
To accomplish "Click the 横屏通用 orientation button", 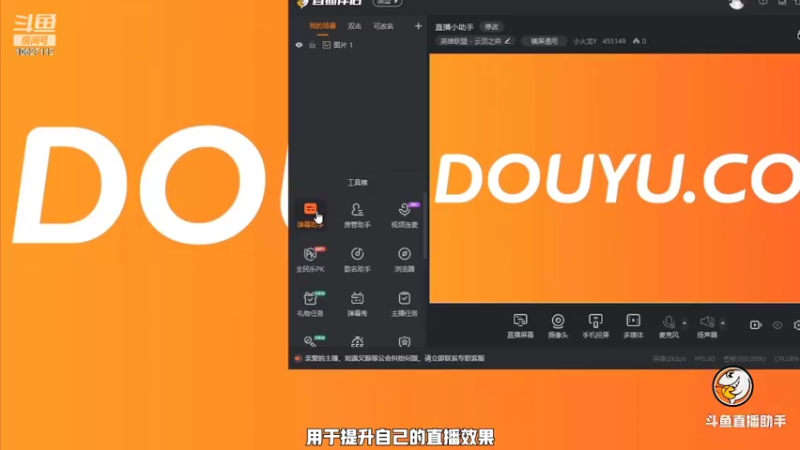I will tap(544, 41).
